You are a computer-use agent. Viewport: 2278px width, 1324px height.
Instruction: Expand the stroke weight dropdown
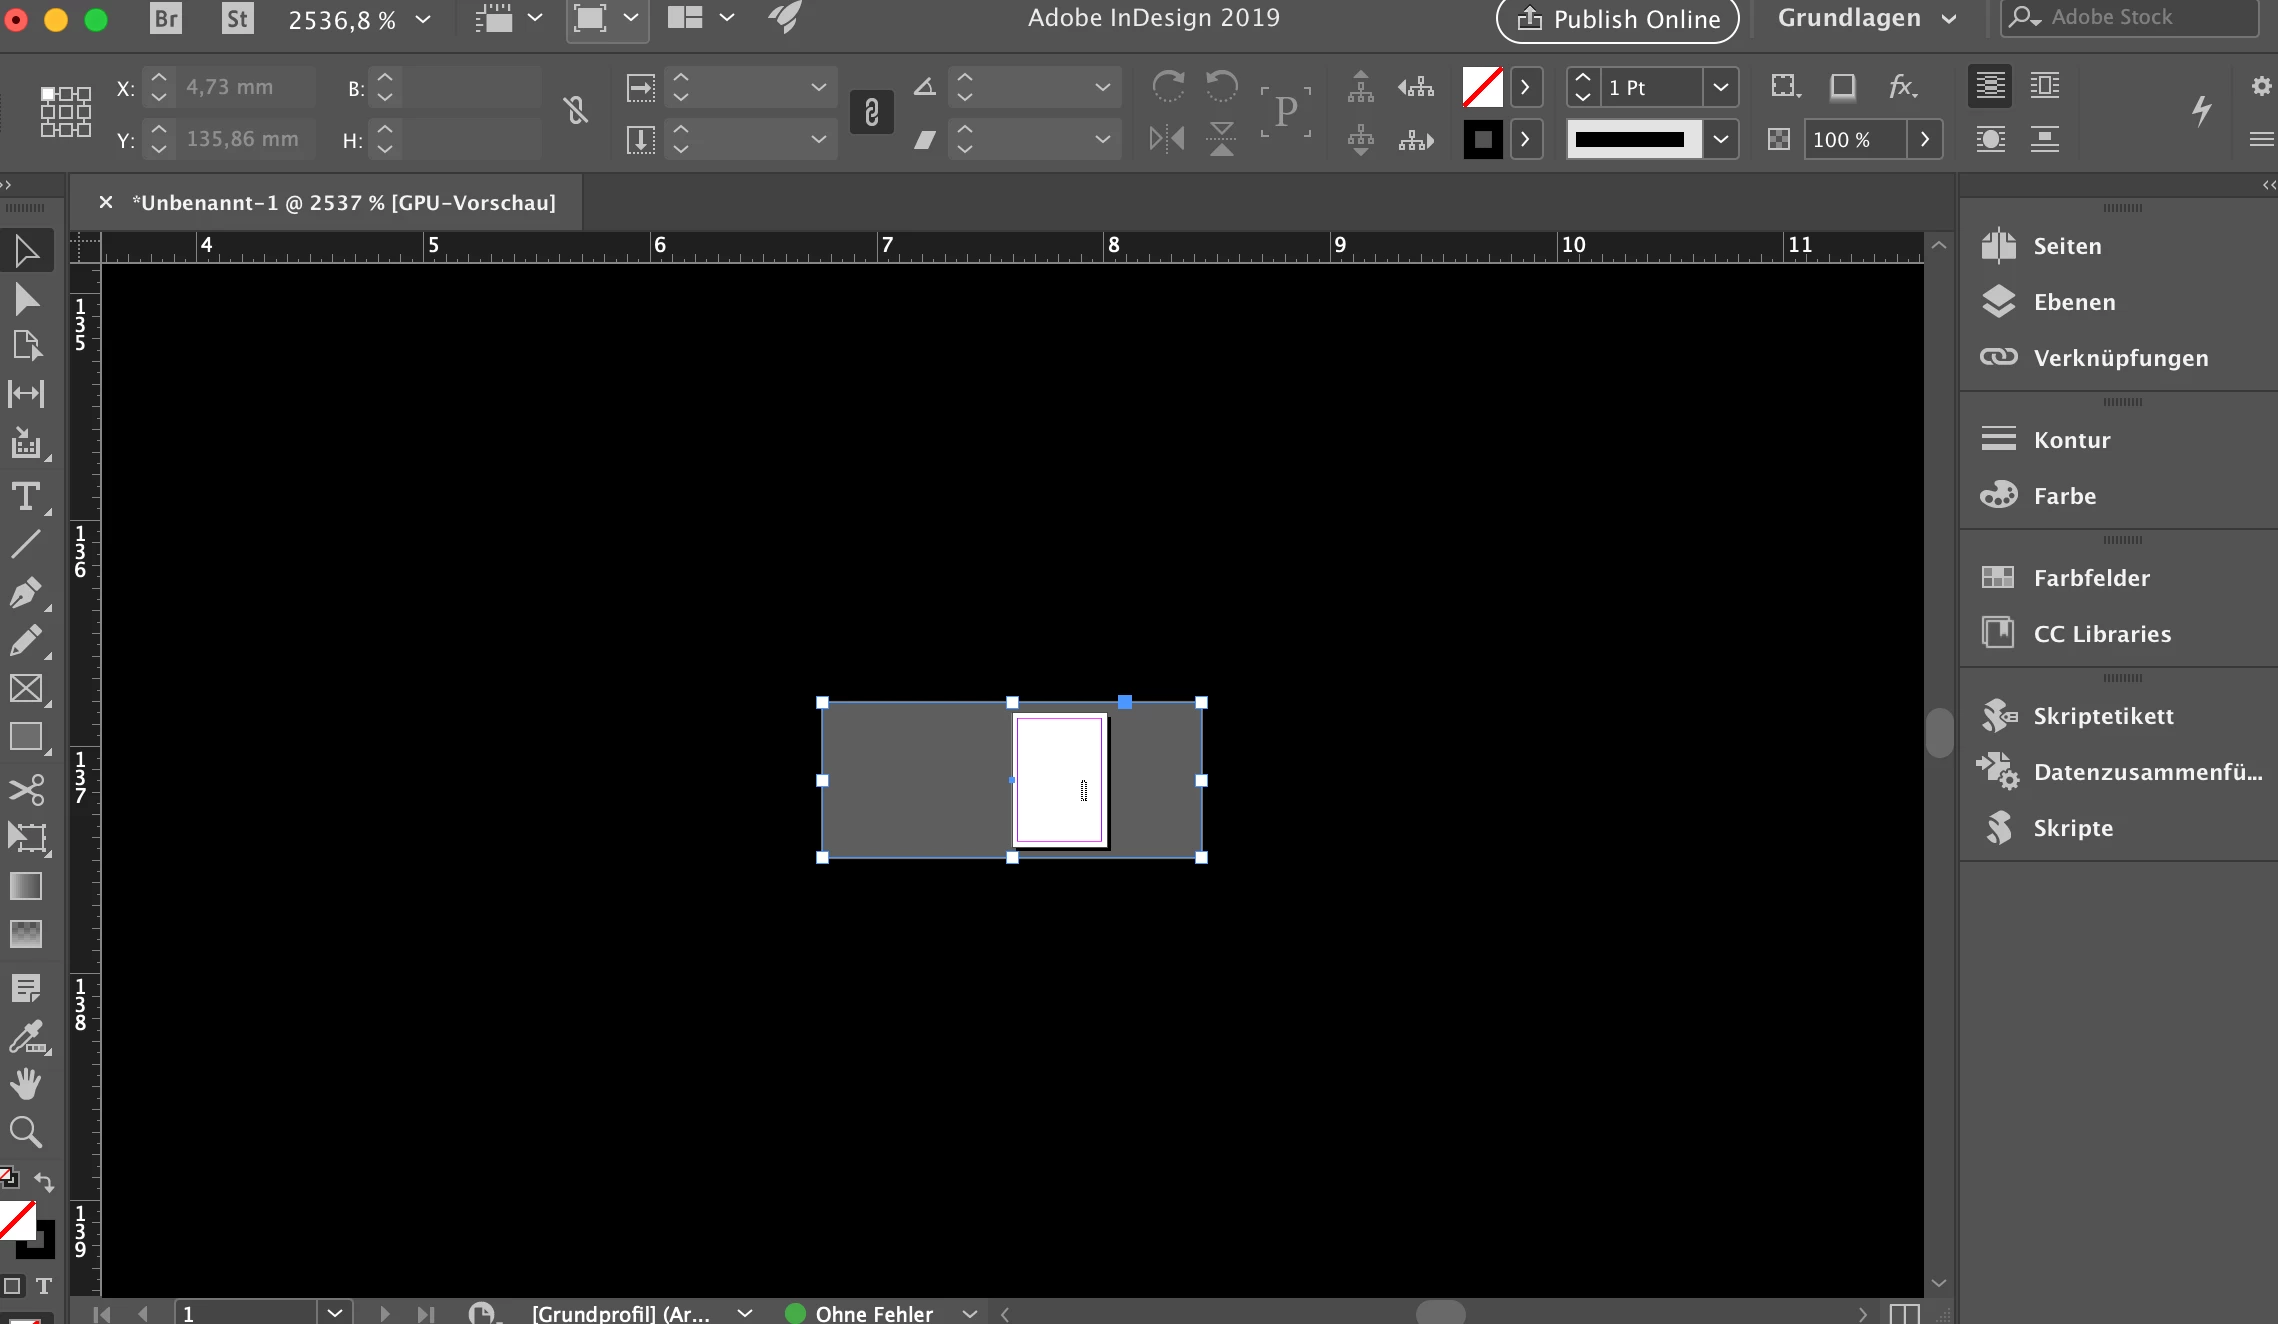(x=1720, y=88)
